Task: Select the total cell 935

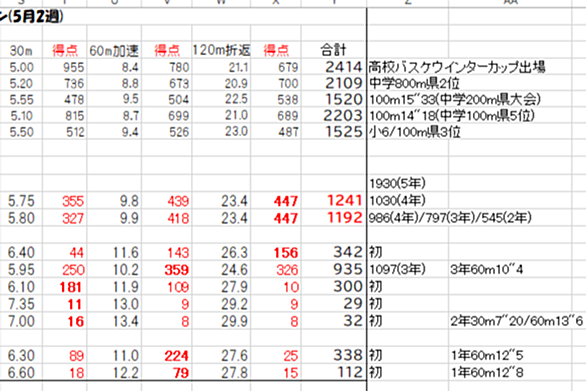Action: coord(348,269)
